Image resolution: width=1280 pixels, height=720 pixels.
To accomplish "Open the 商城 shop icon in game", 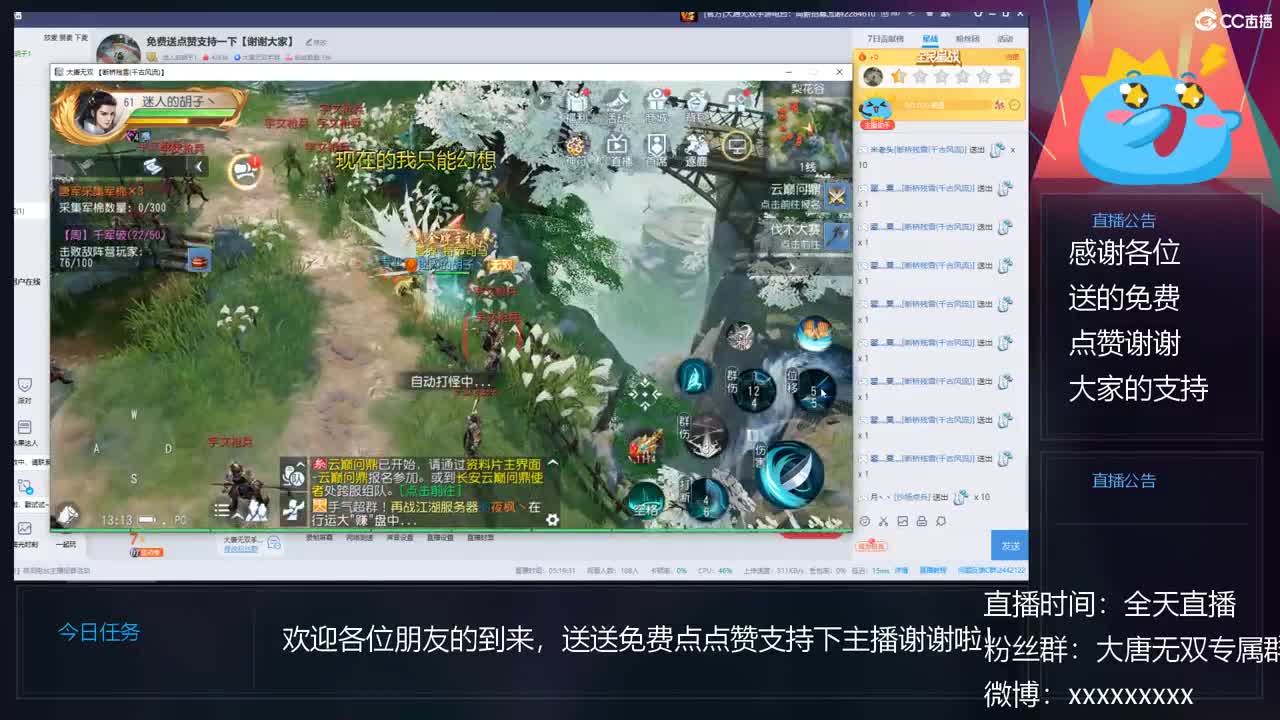I will [656, 105].
